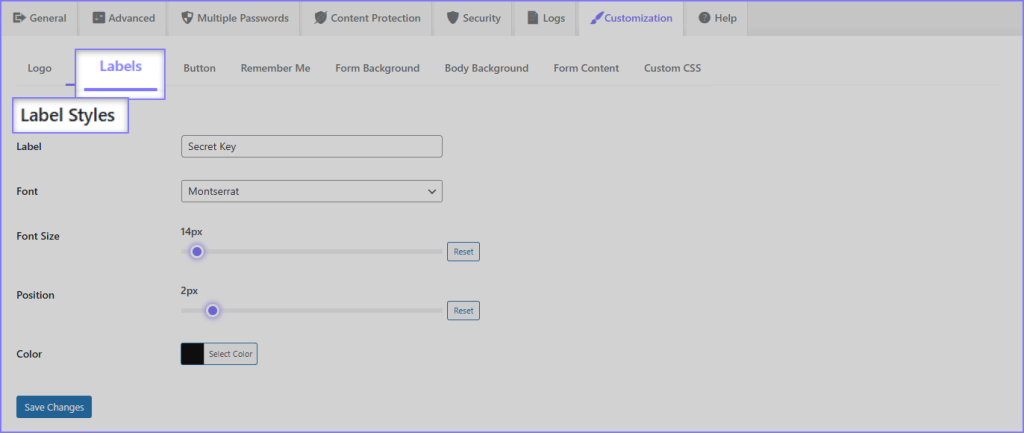Open the Content Protection tab

click(x=366, y=18)
